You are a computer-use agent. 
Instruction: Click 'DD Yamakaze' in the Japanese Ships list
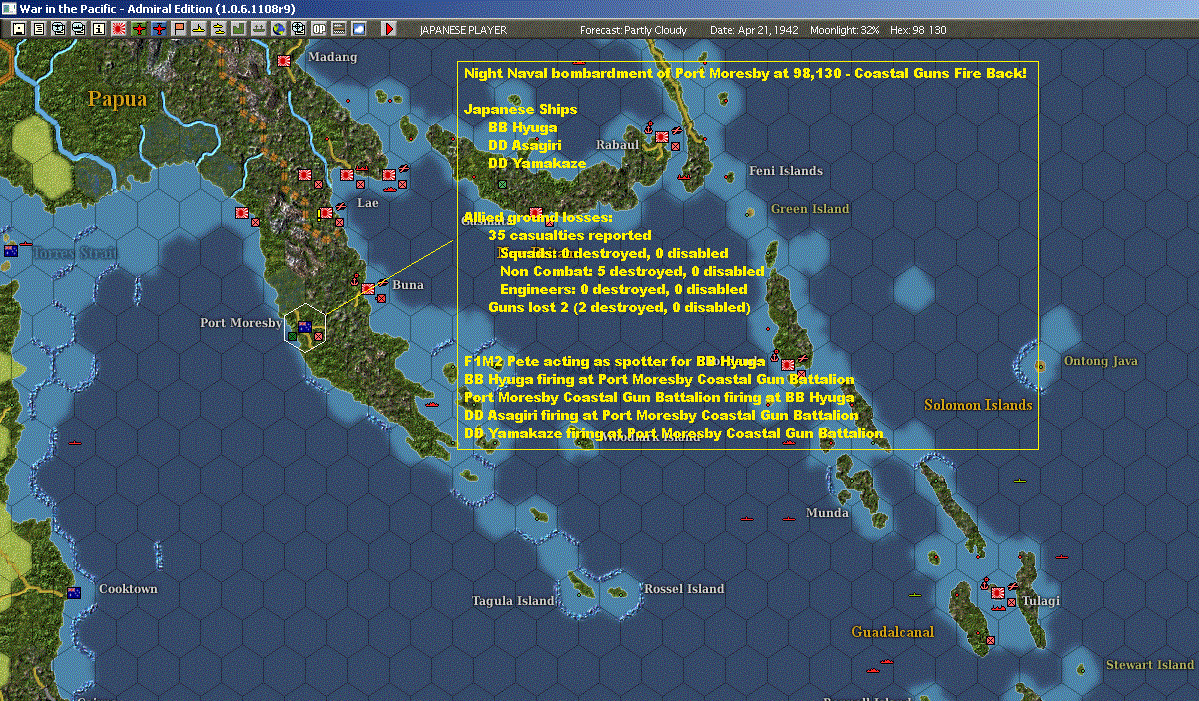[537, 163]
